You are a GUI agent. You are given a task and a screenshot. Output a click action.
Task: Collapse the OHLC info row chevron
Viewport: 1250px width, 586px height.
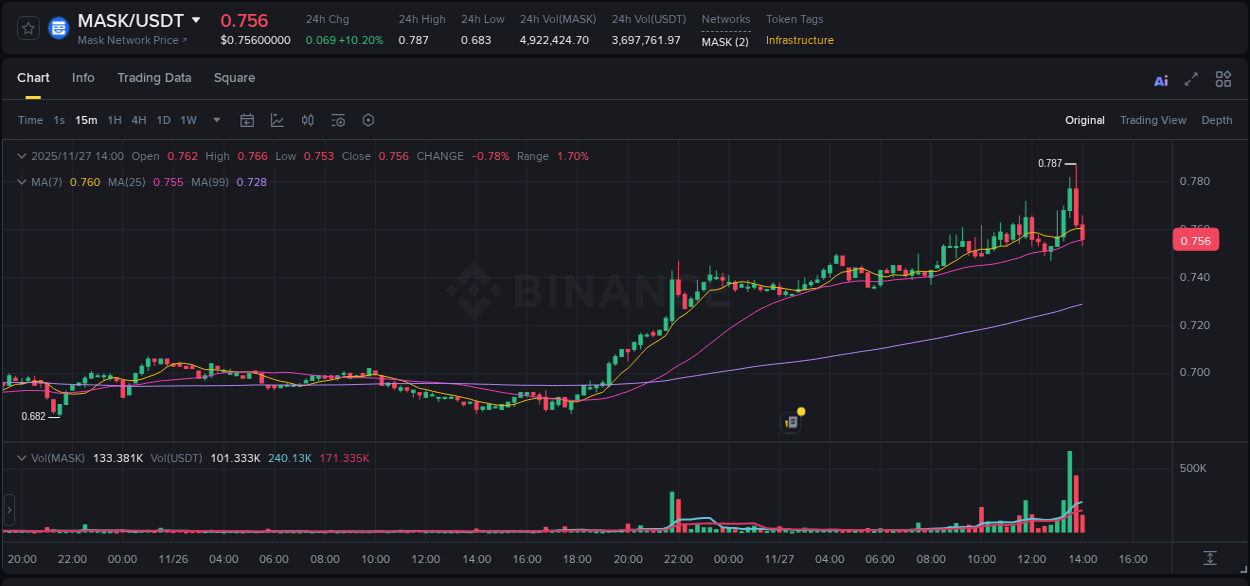(21, 156)
